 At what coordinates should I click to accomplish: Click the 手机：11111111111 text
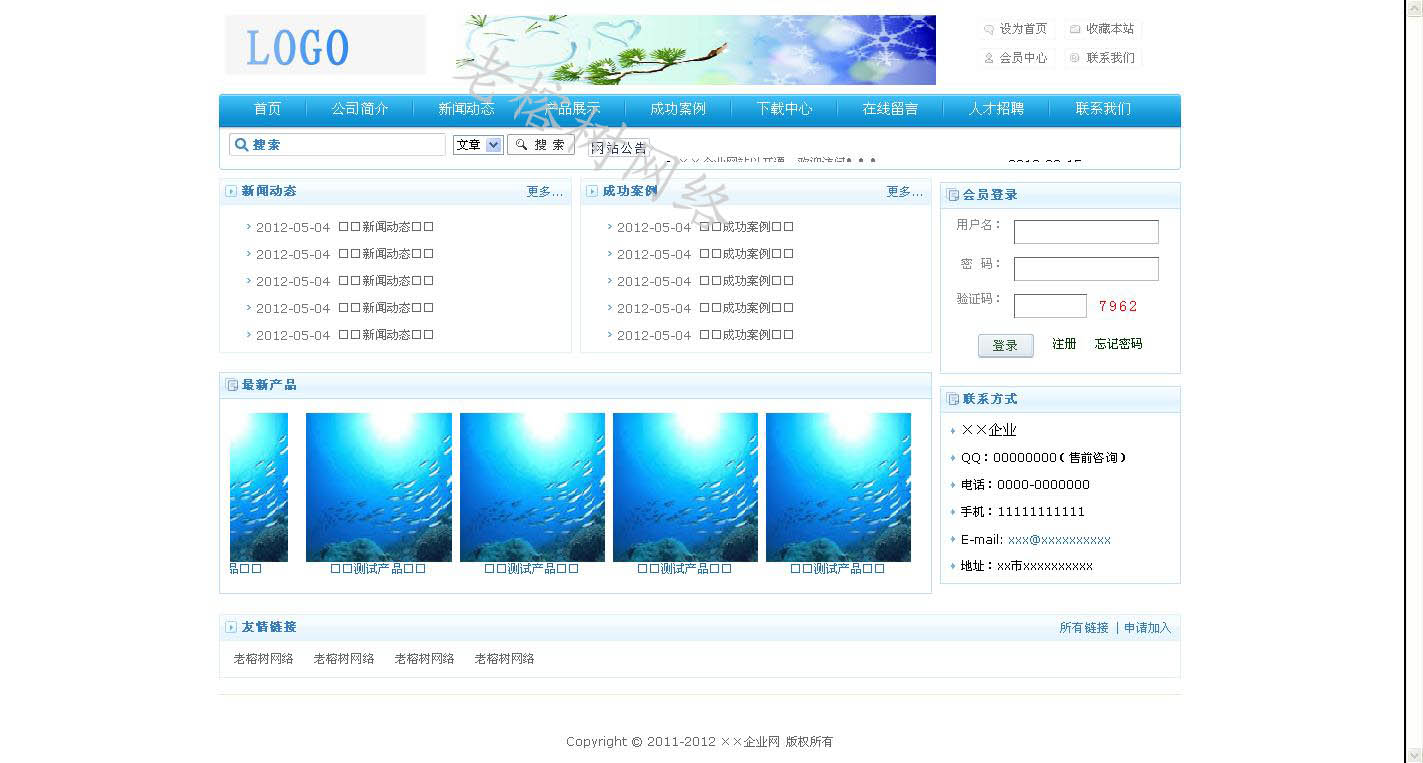coord(1022,512)
